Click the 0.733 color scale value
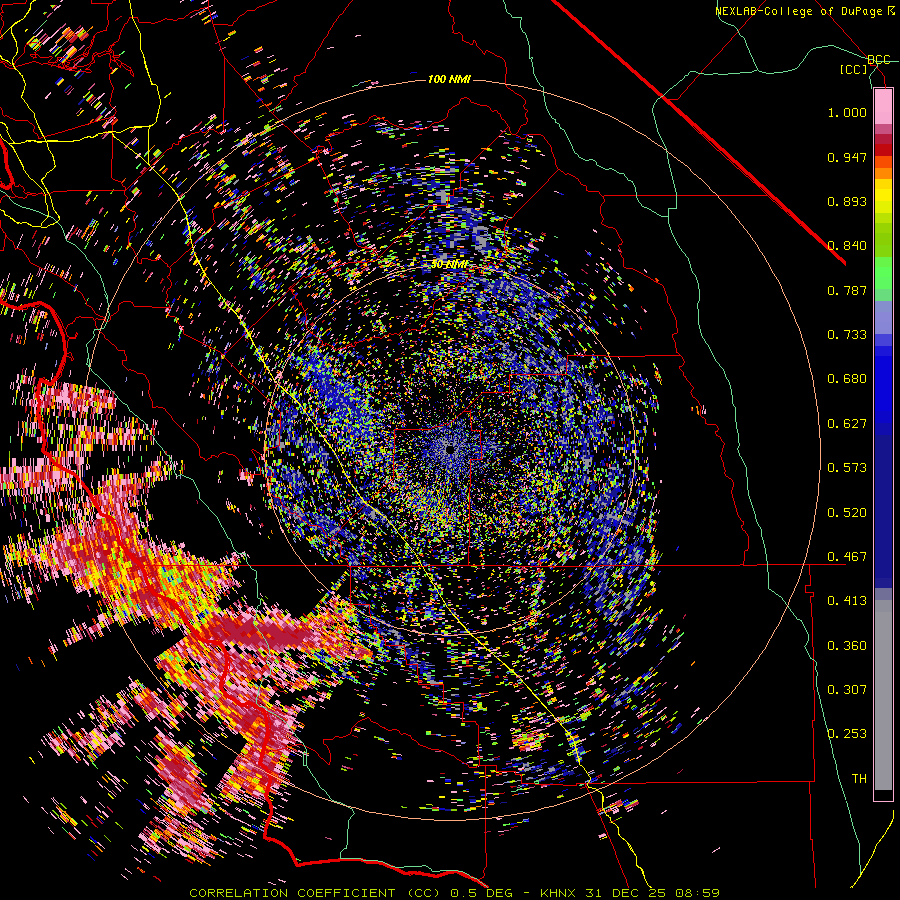The width and height of the screenshot is (900, 900). pos(847,335)
